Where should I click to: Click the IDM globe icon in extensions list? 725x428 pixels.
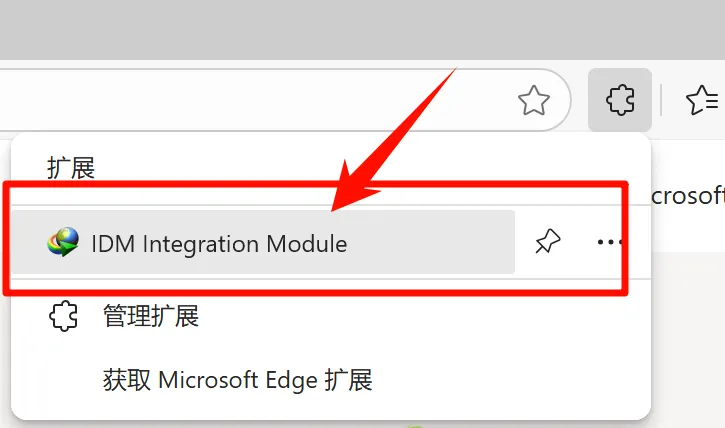coord(63,243)
